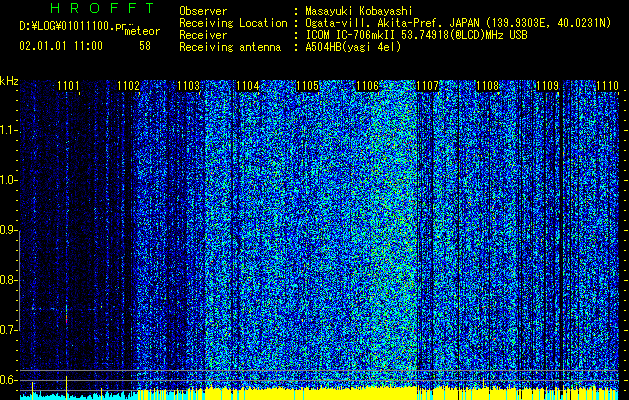Select the 1108 time marker
This screenshot has width=629, height=400.
click(487, 86)
